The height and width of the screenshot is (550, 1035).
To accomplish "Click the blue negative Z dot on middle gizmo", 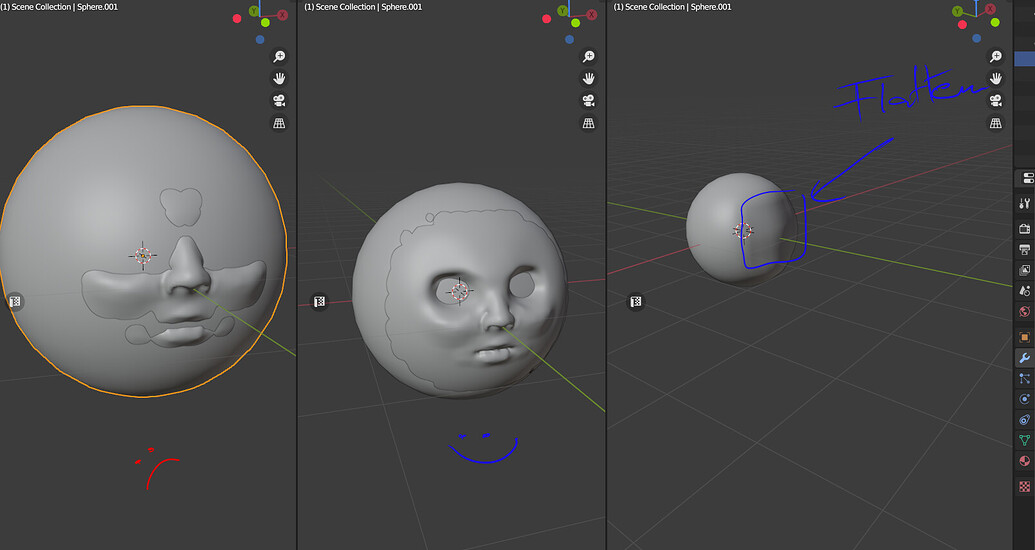I will click(569, 40).
